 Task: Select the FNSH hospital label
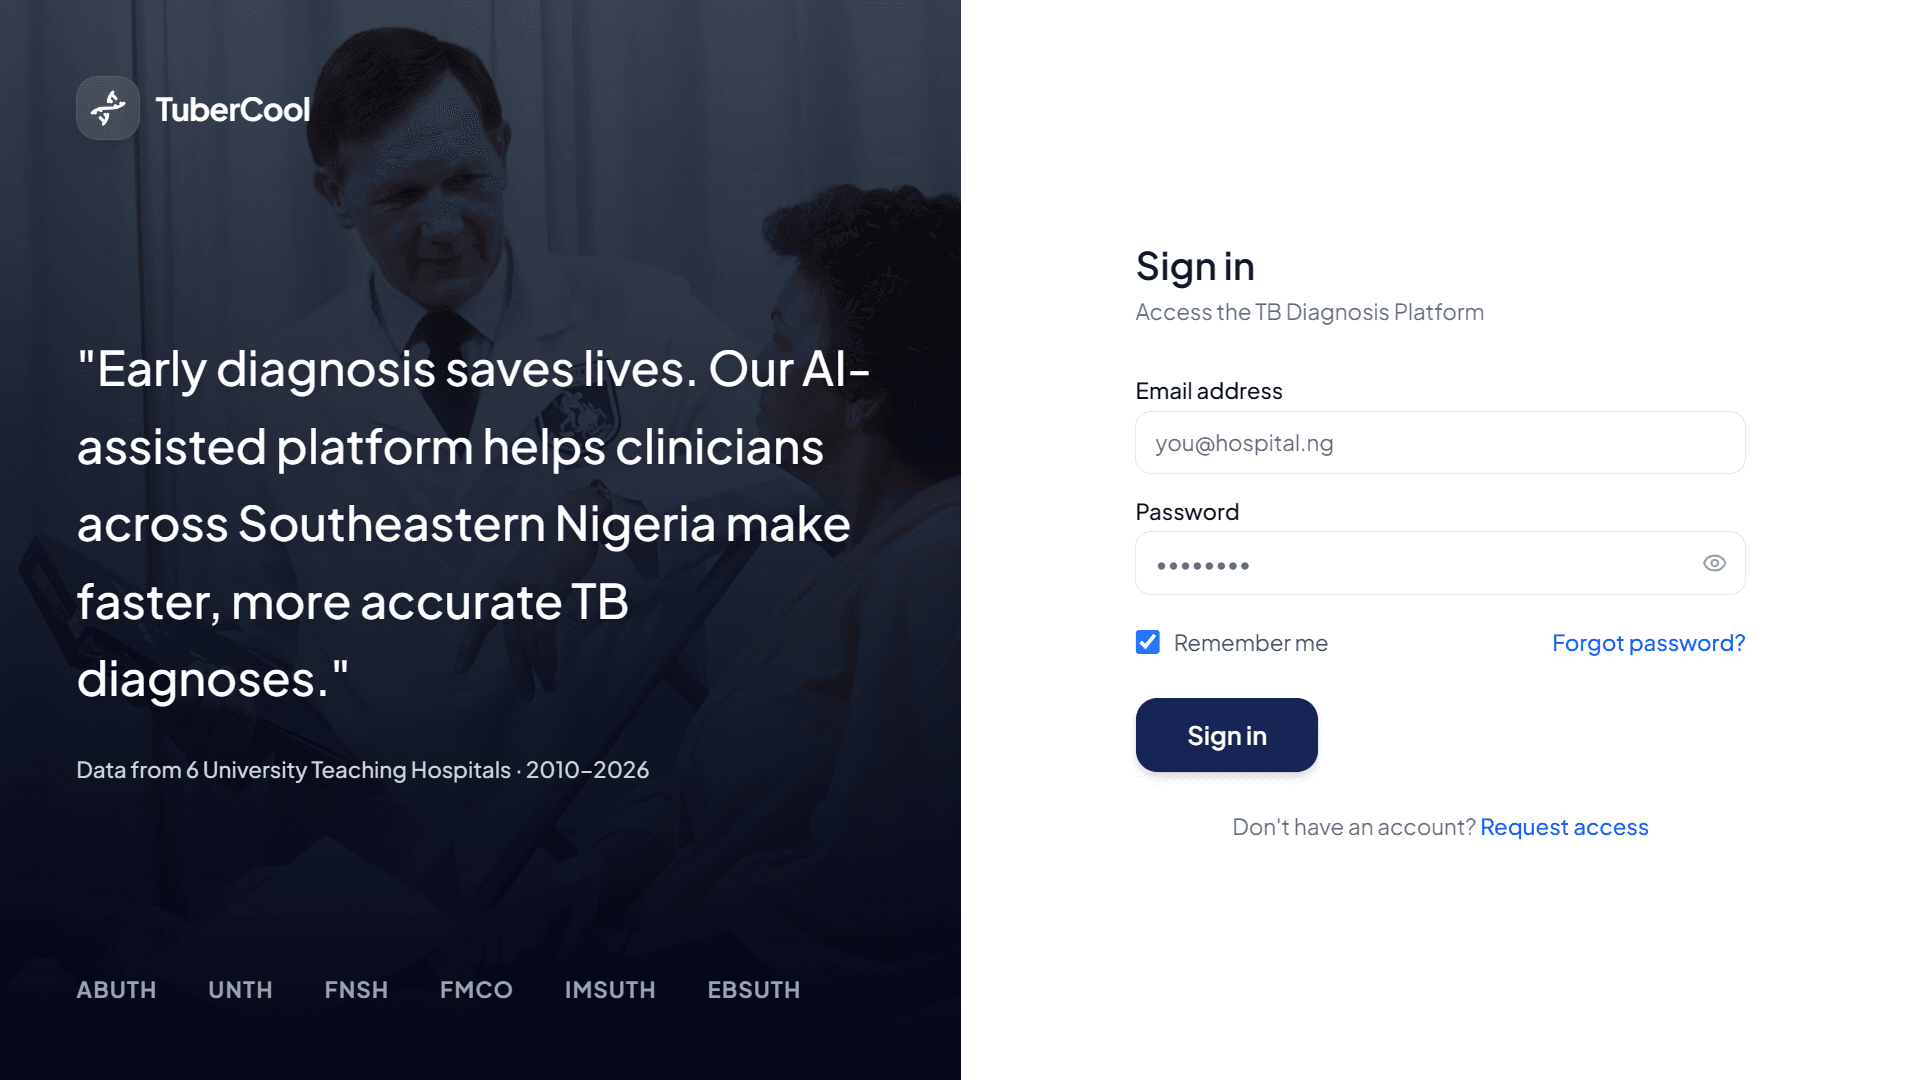(x=356, y=990)
